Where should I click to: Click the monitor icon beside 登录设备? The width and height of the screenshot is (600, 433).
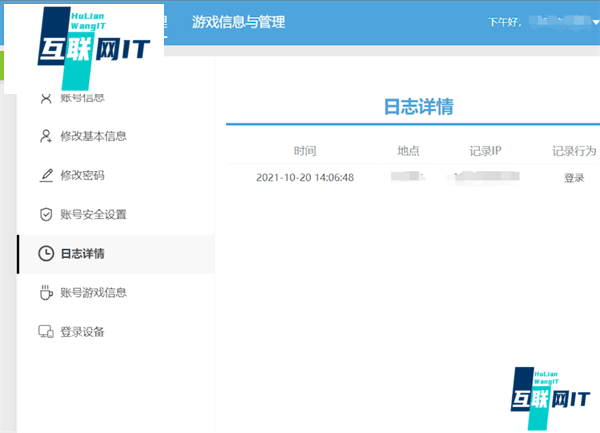(x=45, y=332)
